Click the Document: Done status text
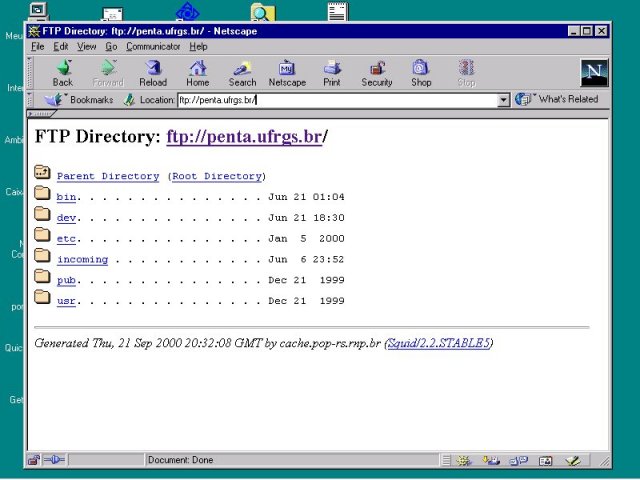 click(x=180, y=460)
